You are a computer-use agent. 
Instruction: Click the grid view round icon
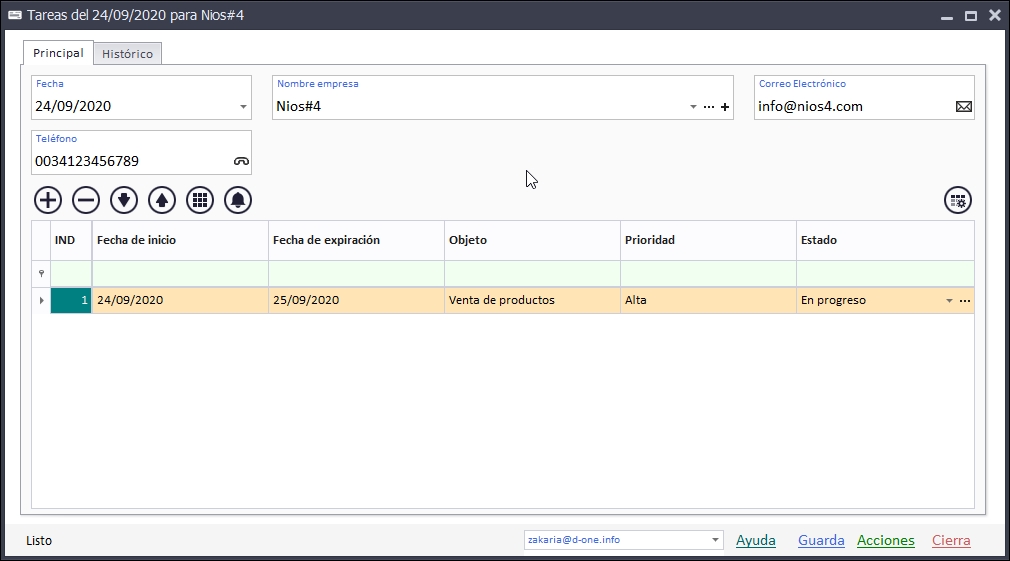(x=200, y=200)
